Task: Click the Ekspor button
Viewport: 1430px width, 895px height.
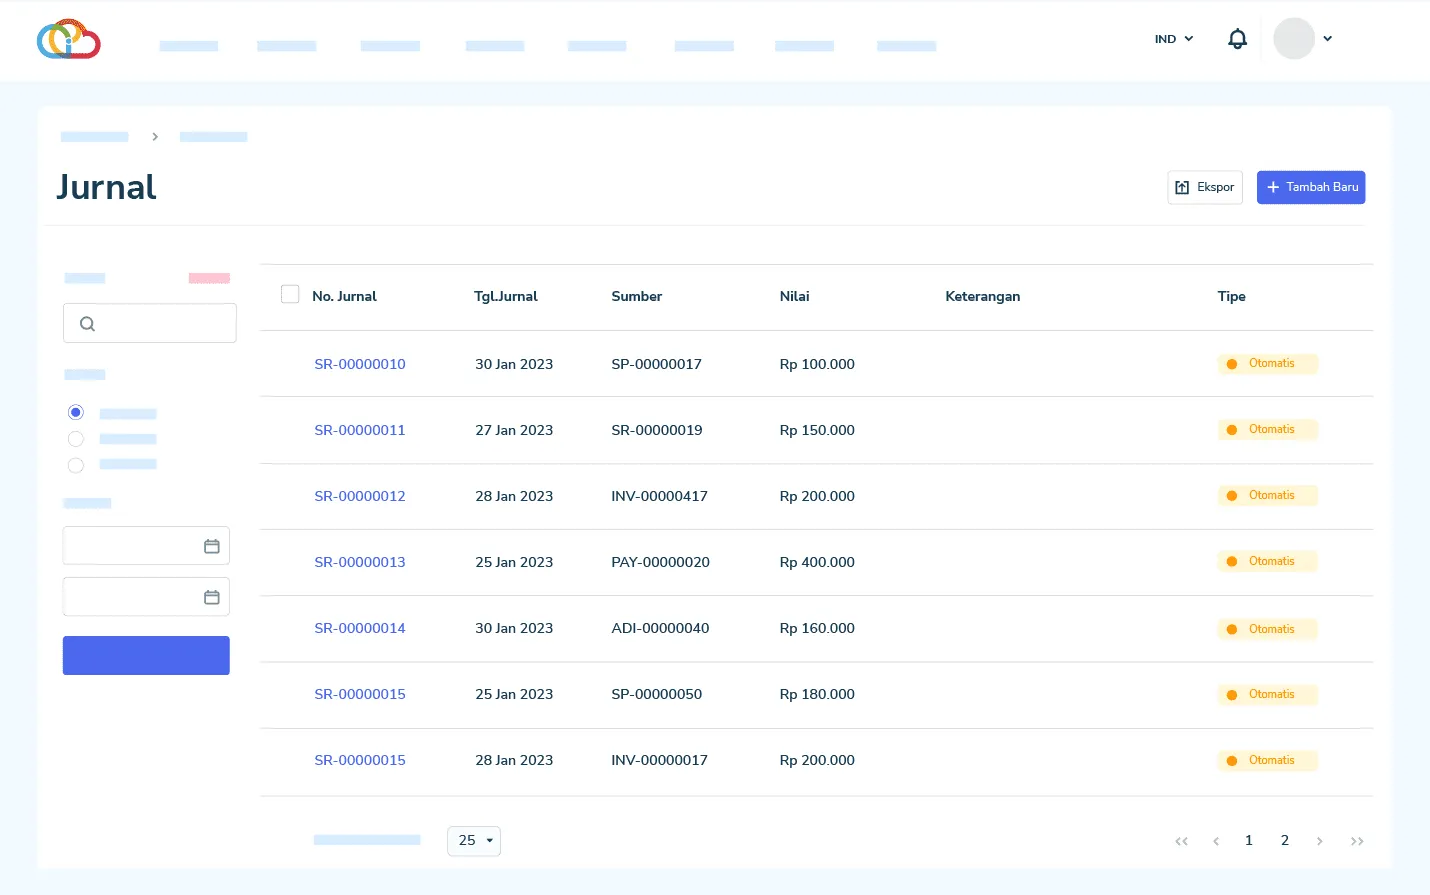Action: click(x=1204, y=187)
